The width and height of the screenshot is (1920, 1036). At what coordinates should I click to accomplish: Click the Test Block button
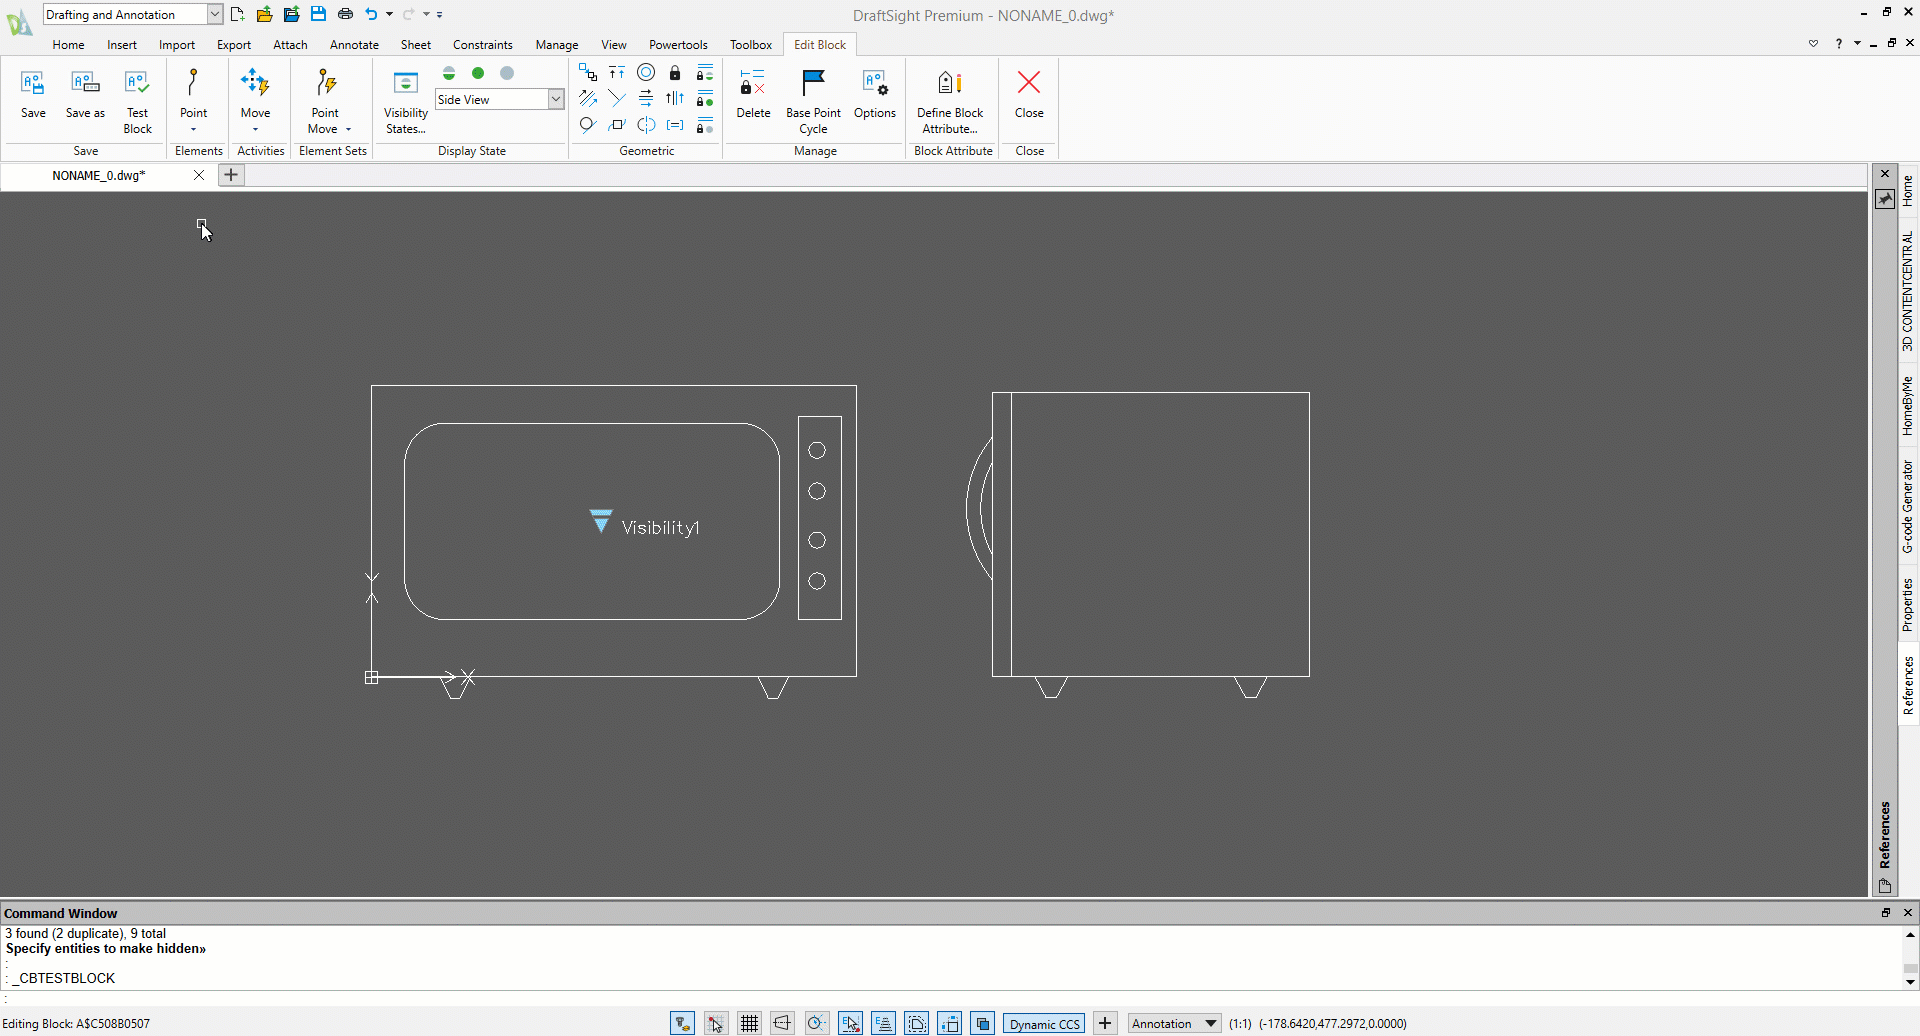(x=137, y=99)
